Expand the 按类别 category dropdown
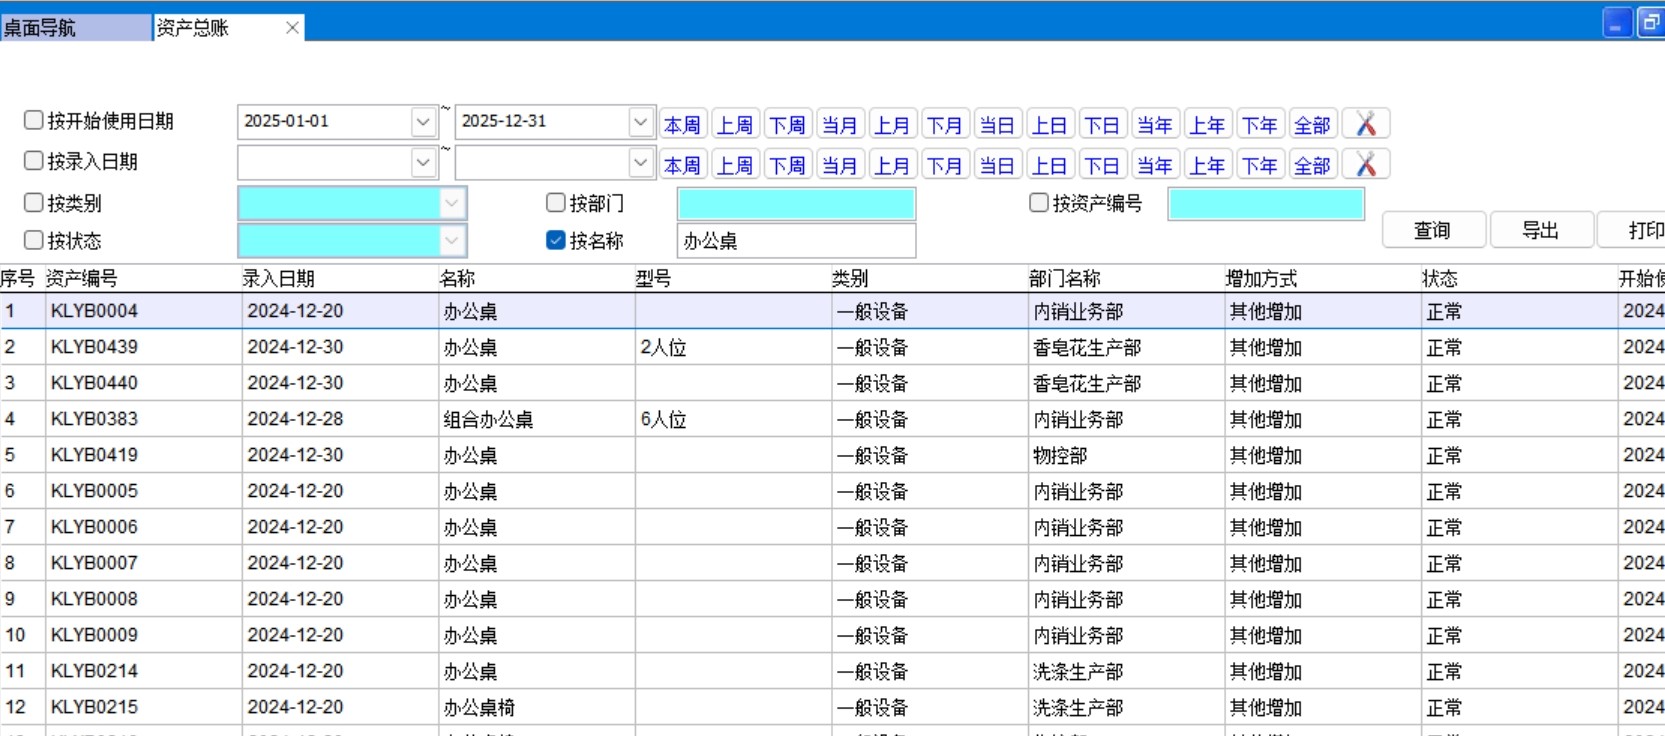The height and width of the screenshot is (736, 1665). click(452, 203)
